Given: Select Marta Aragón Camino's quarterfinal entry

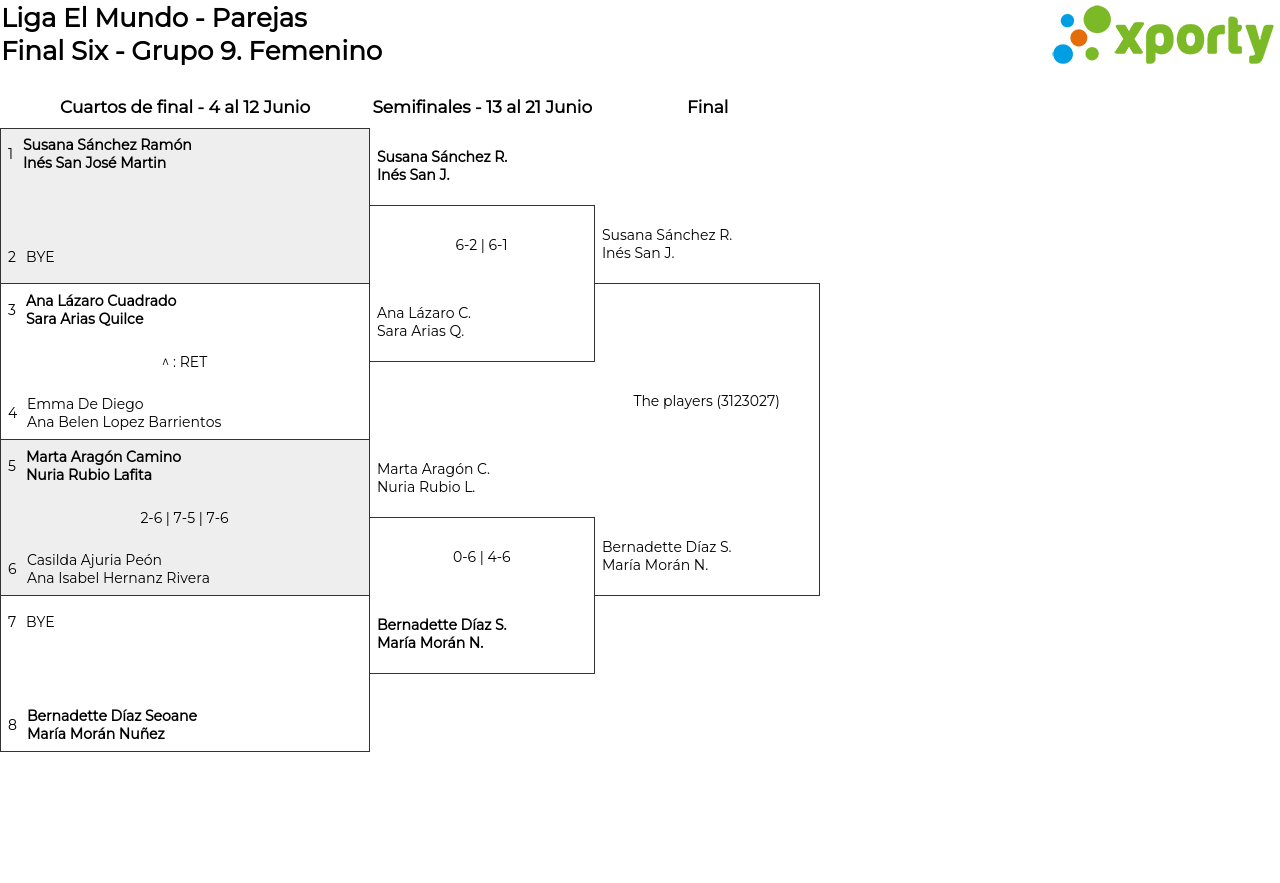Looking at the screenshot, I should coord(104,466).
